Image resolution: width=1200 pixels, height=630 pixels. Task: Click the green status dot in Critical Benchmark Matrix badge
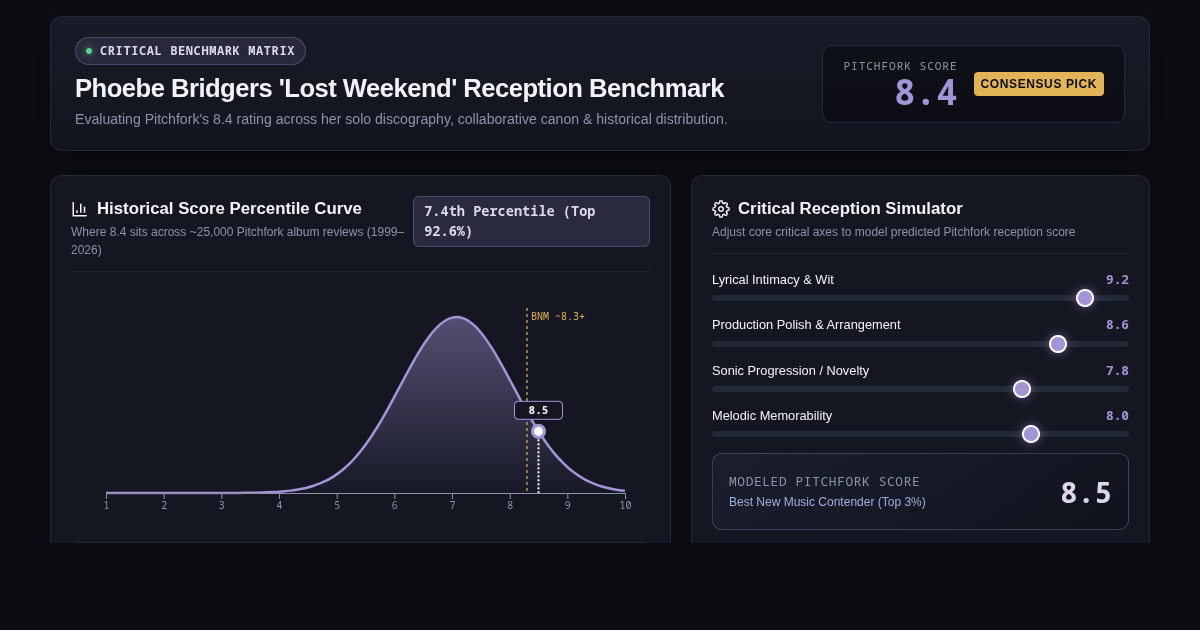[x=89, y=51]
